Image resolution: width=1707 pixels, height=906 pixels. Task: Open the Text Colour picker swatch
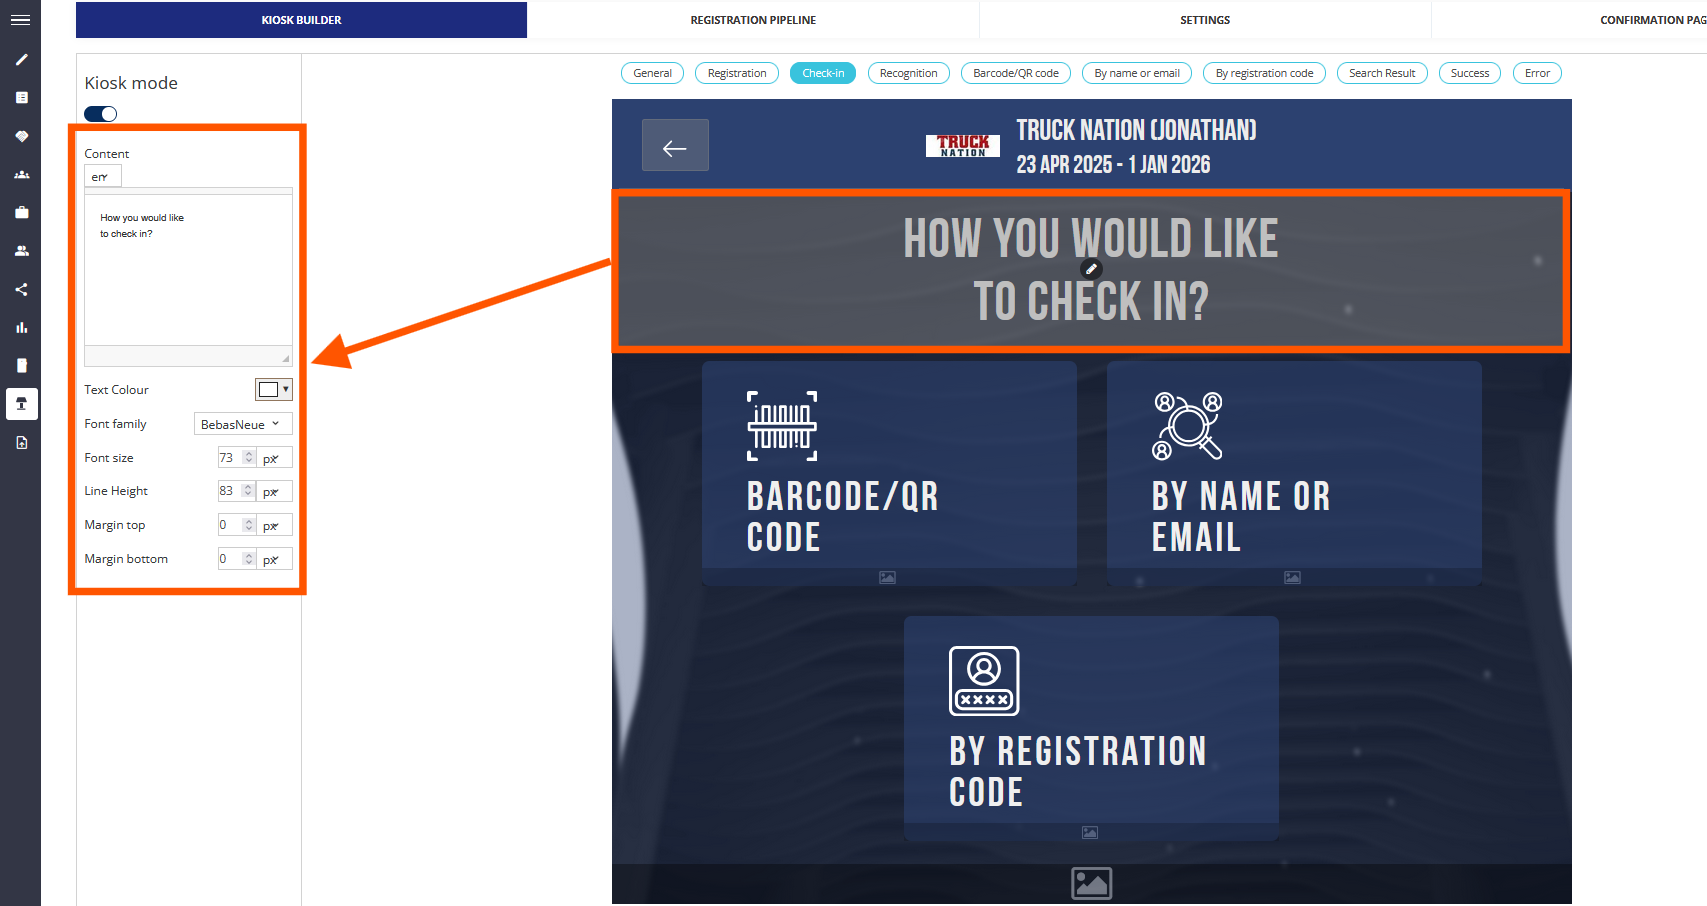tap(273, 389)
